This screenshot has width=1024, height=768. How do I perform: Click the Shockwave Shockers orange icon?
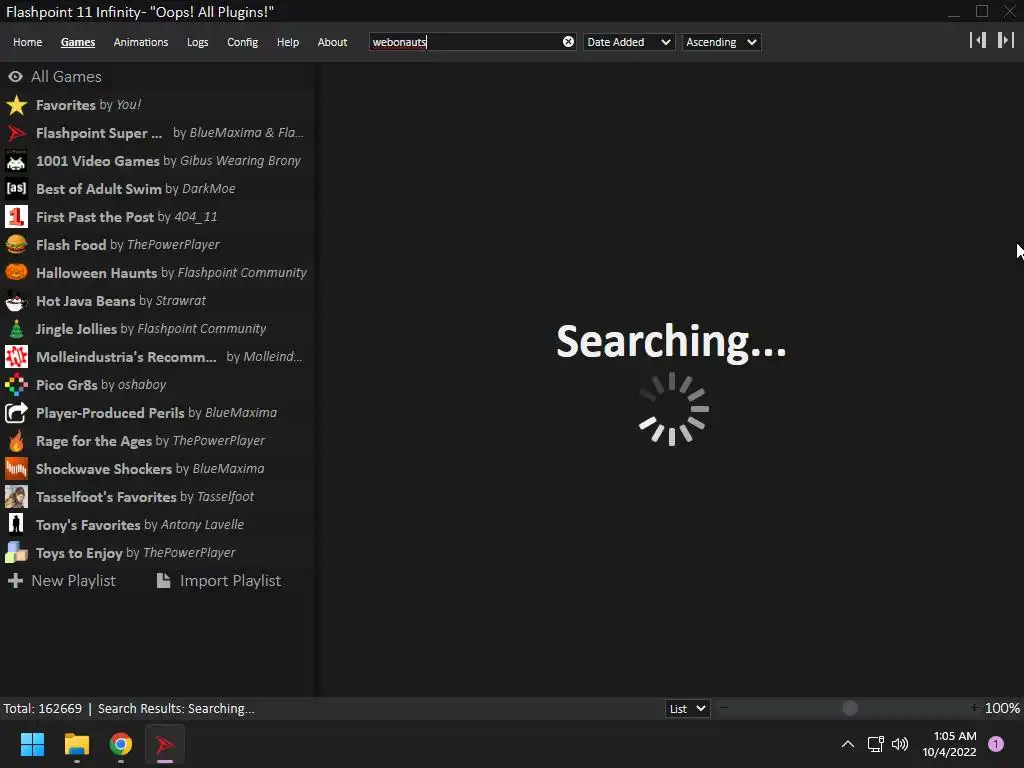[x=16, y=469]
